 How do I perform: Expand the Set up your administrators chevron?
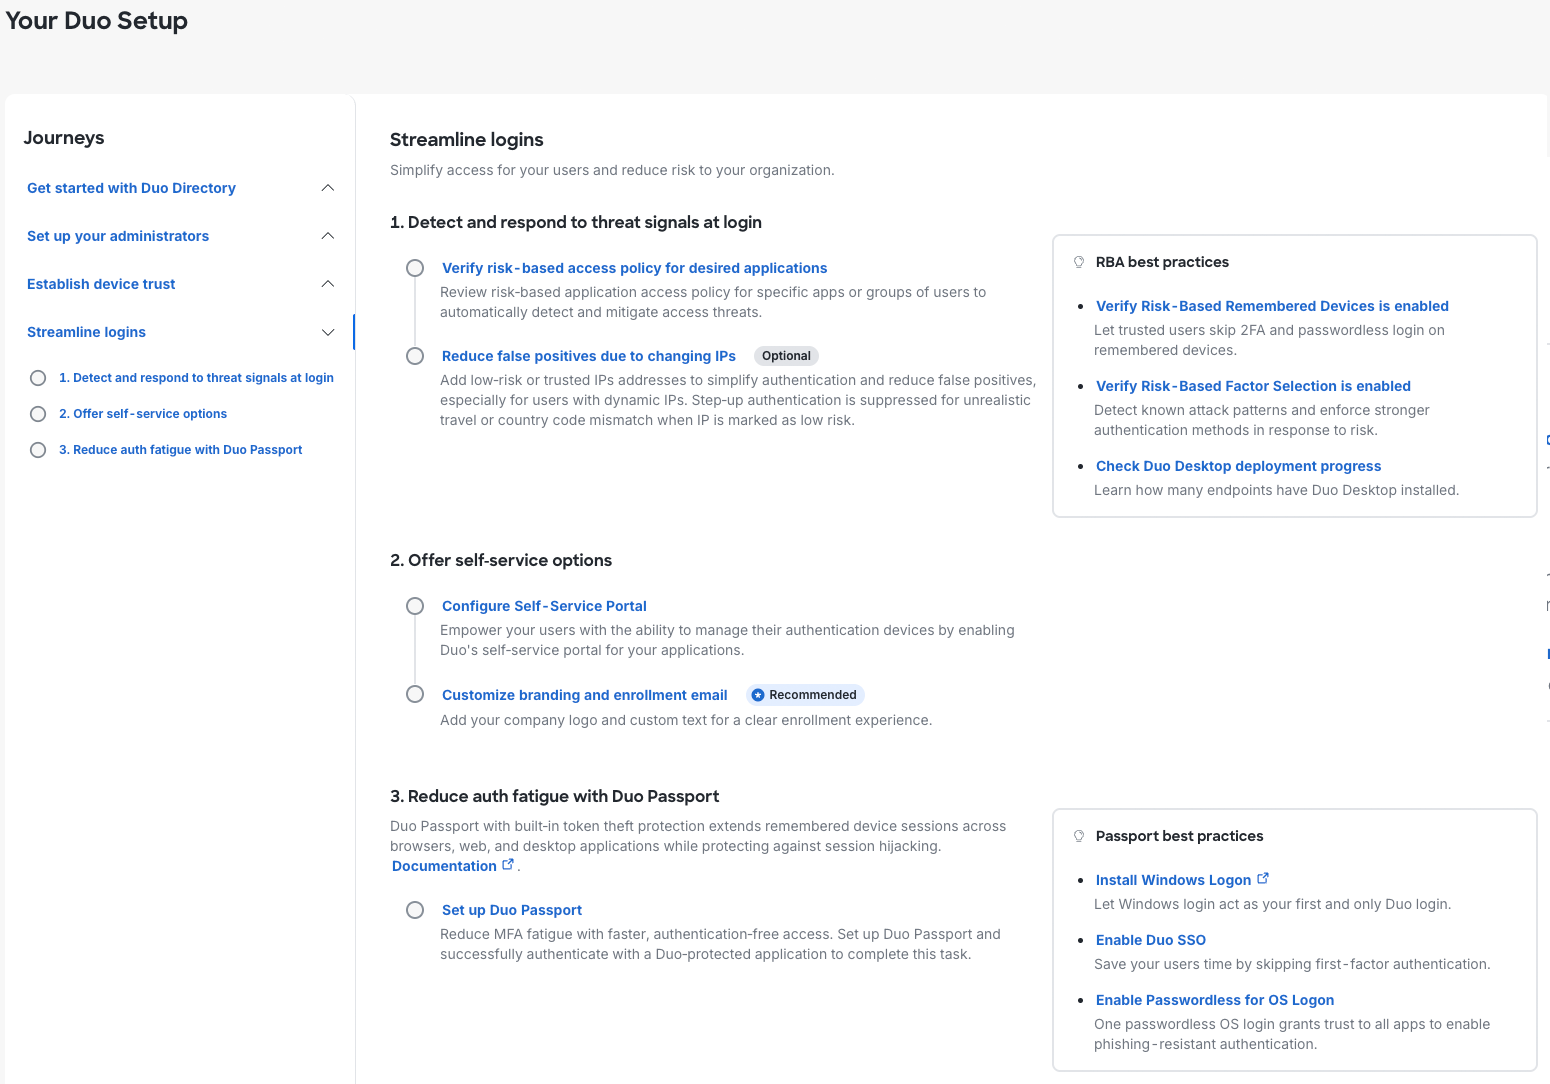(x=328, y=236)
